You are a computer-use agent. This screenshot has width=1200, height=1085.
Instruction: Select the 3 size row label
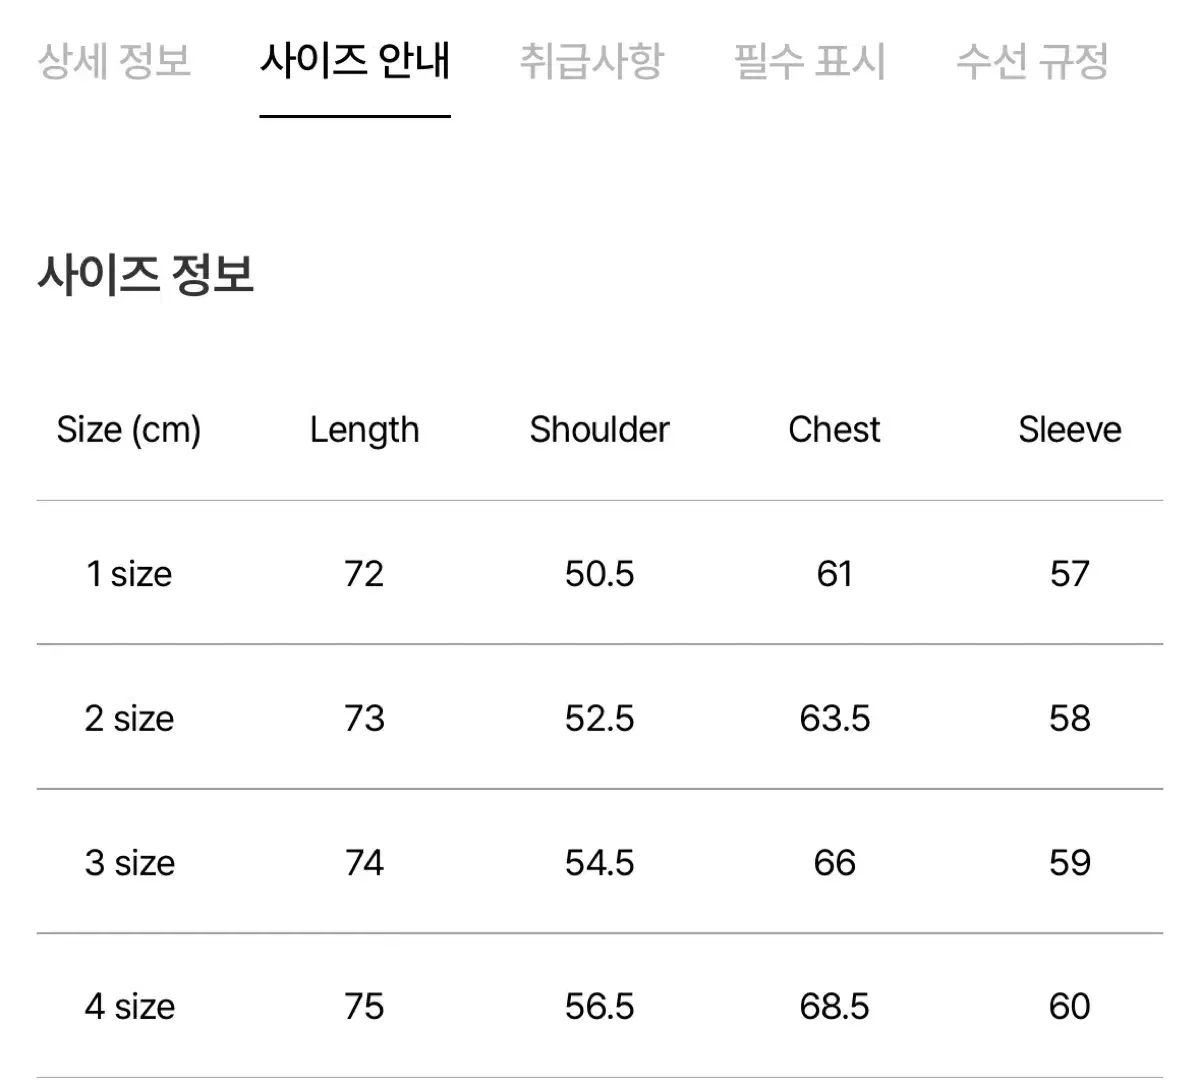click(129, 862)
